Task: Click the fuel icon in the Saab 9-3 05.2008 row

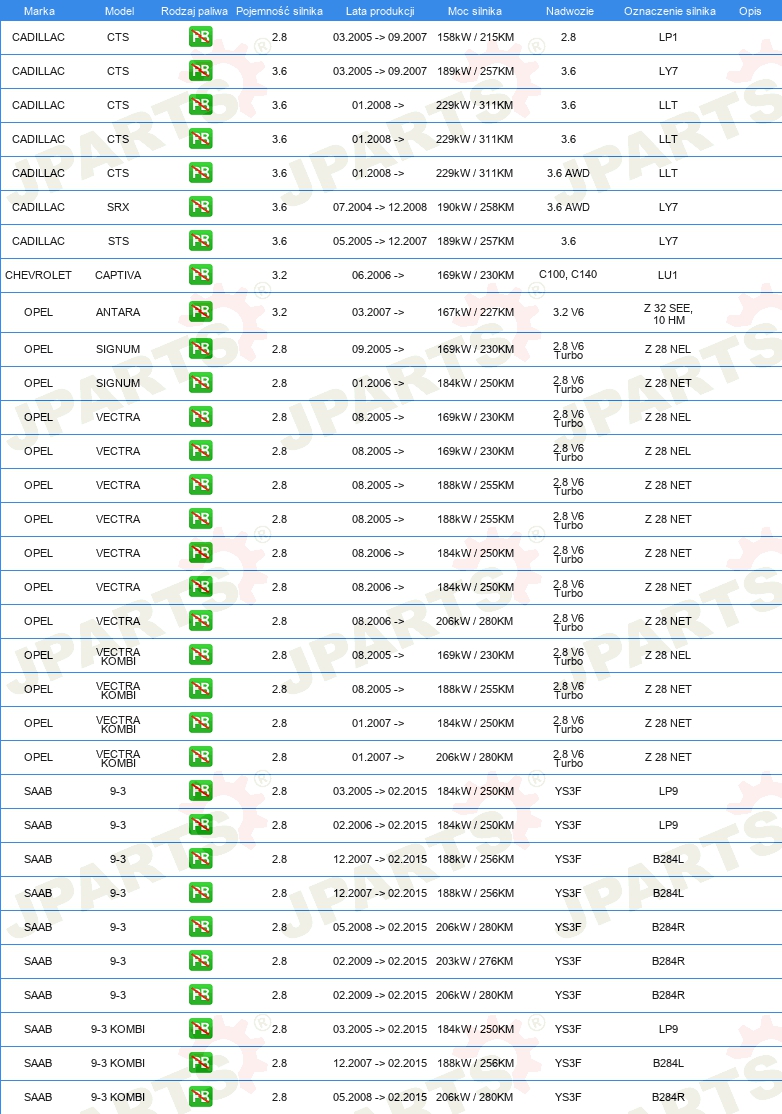Action: (x=201, y=927)
